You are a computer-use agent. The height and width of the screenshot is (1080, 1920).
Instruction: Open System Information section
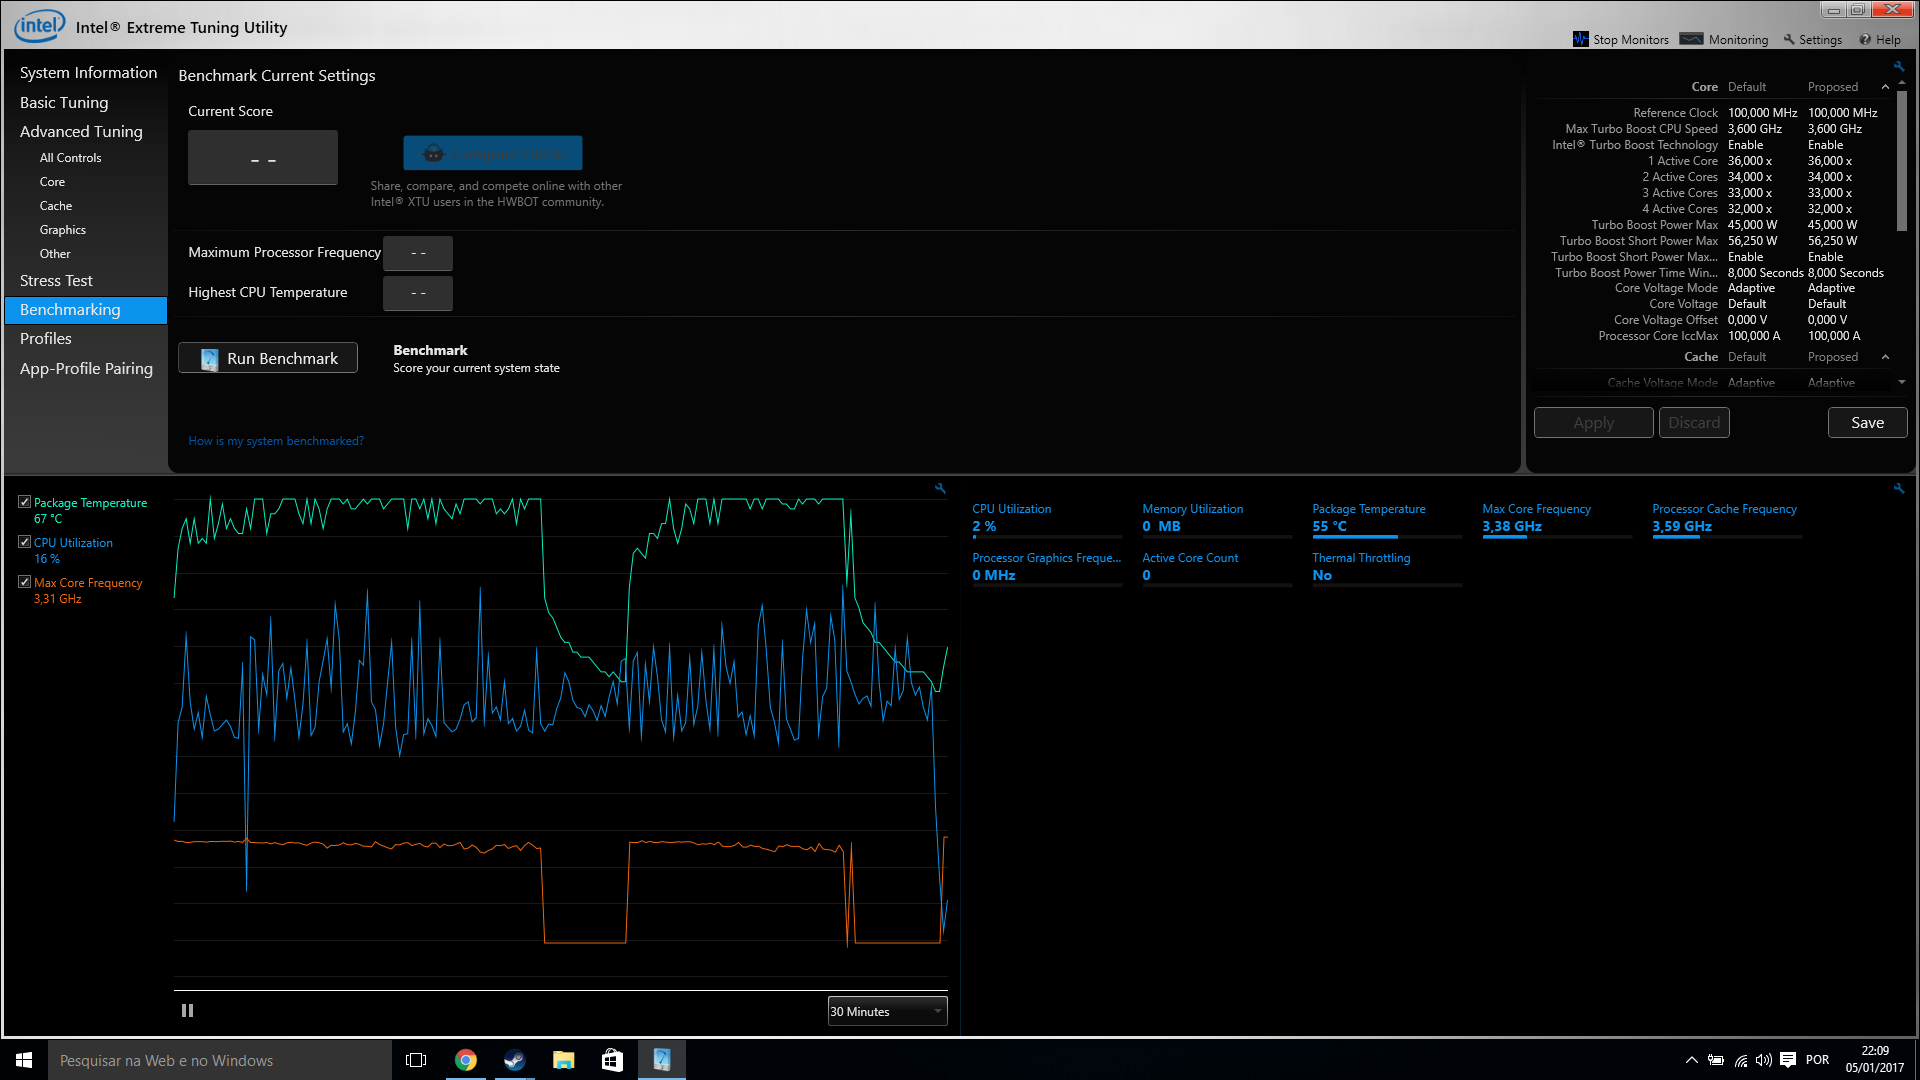(88, 72)
